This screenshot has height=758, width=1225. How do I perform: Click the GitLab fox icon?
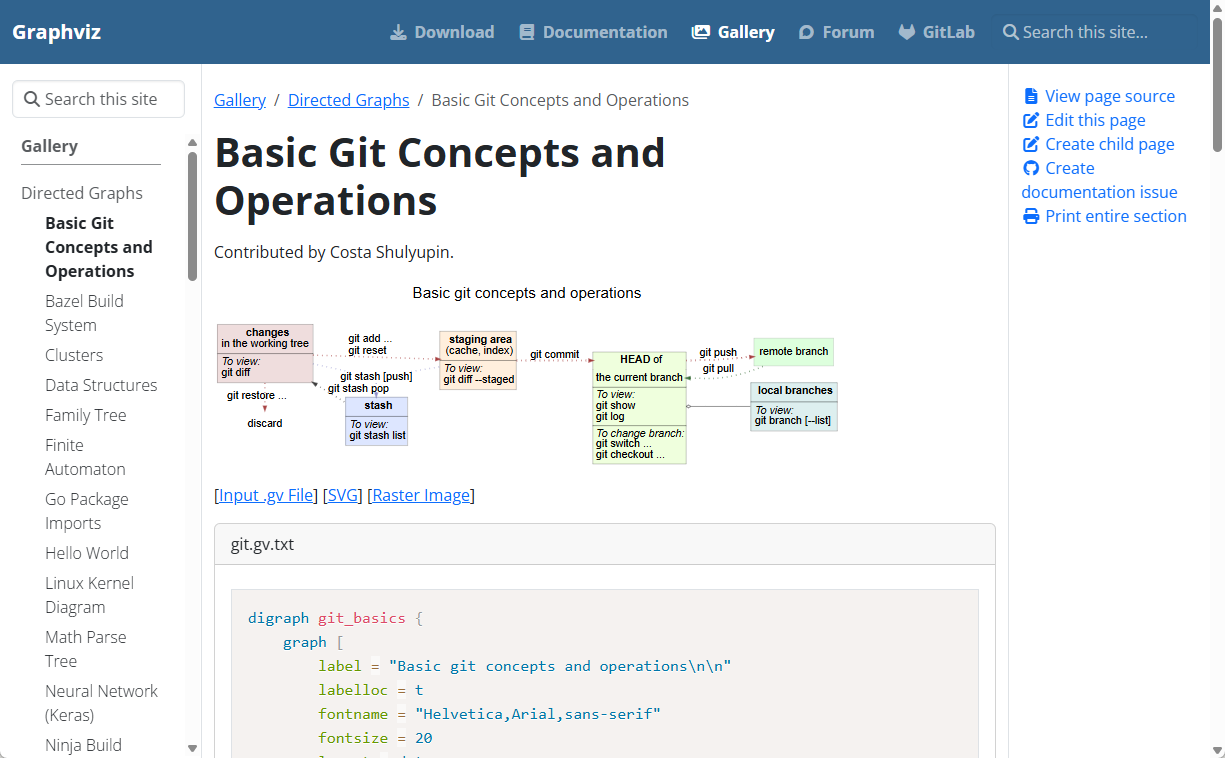907,32
